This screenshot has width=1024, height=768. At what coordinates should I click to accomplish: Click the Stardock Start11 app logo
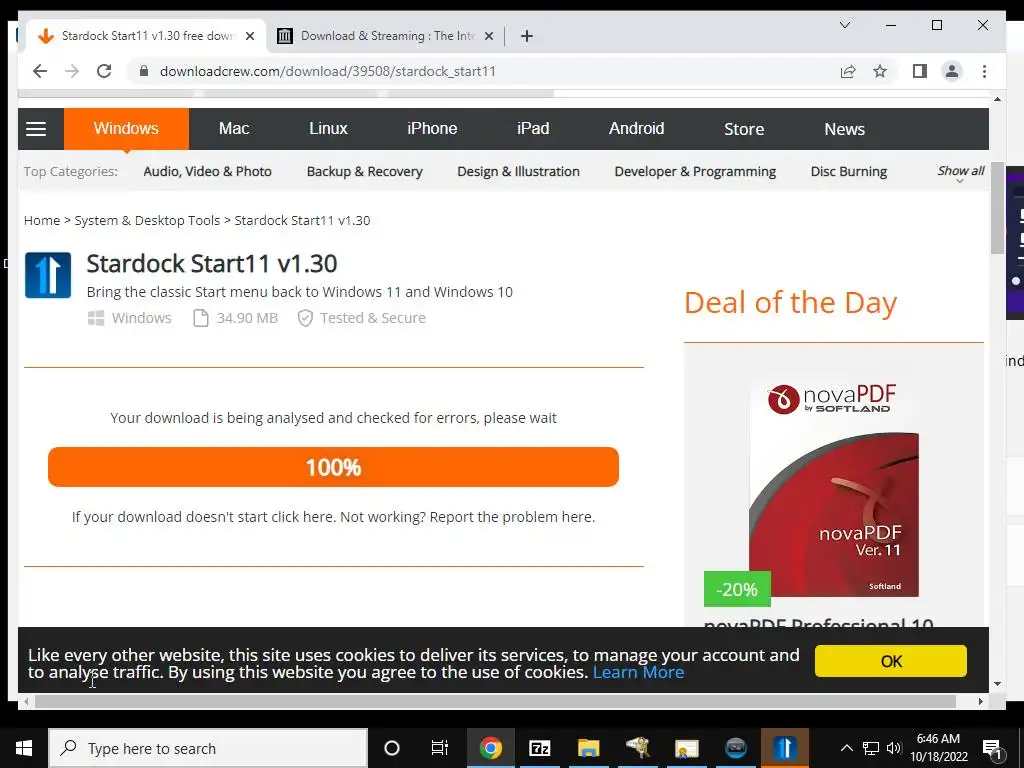point(48,275)
